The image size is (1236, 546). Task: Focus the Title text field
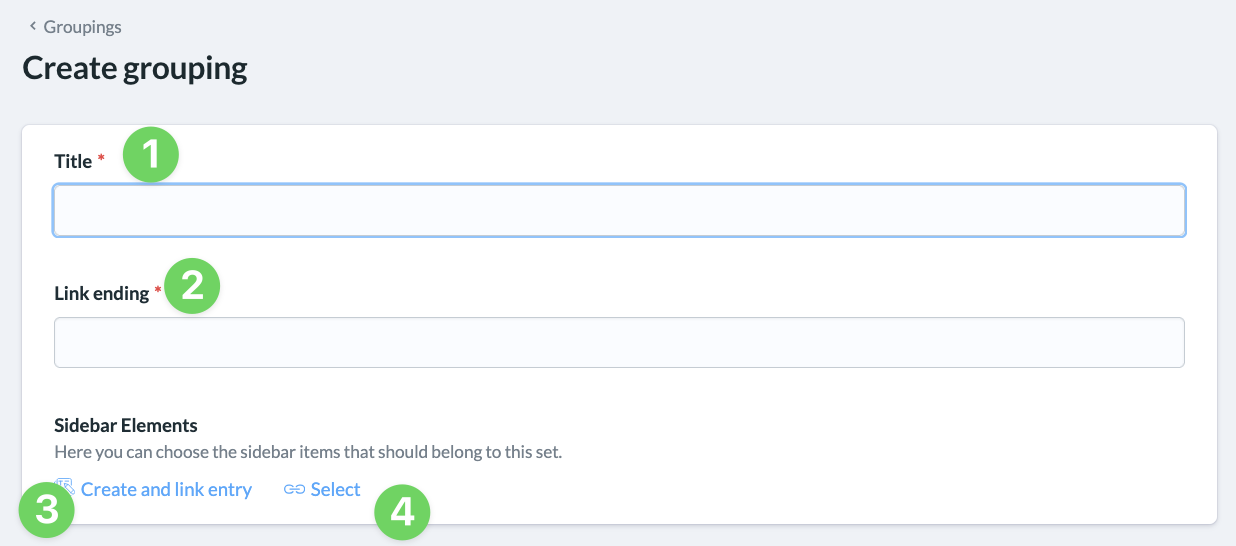click(x=619, y=210)
